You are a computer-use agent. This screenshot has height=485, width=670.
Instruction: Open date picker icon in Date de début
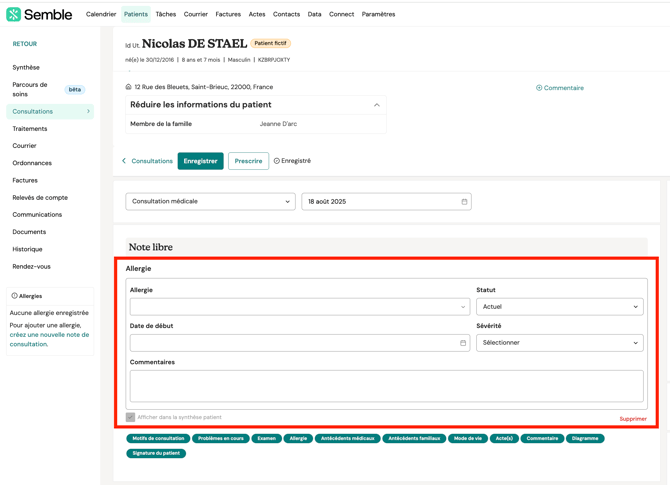(463, 343)
